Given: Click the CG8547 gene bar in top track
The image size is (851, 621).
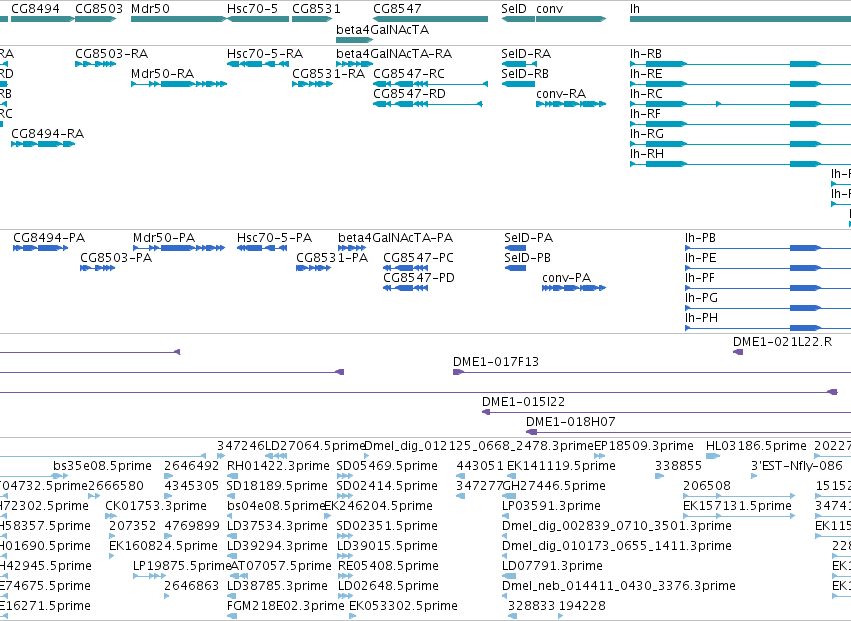Looking at the screenshot, I should (x=430, y=19).
